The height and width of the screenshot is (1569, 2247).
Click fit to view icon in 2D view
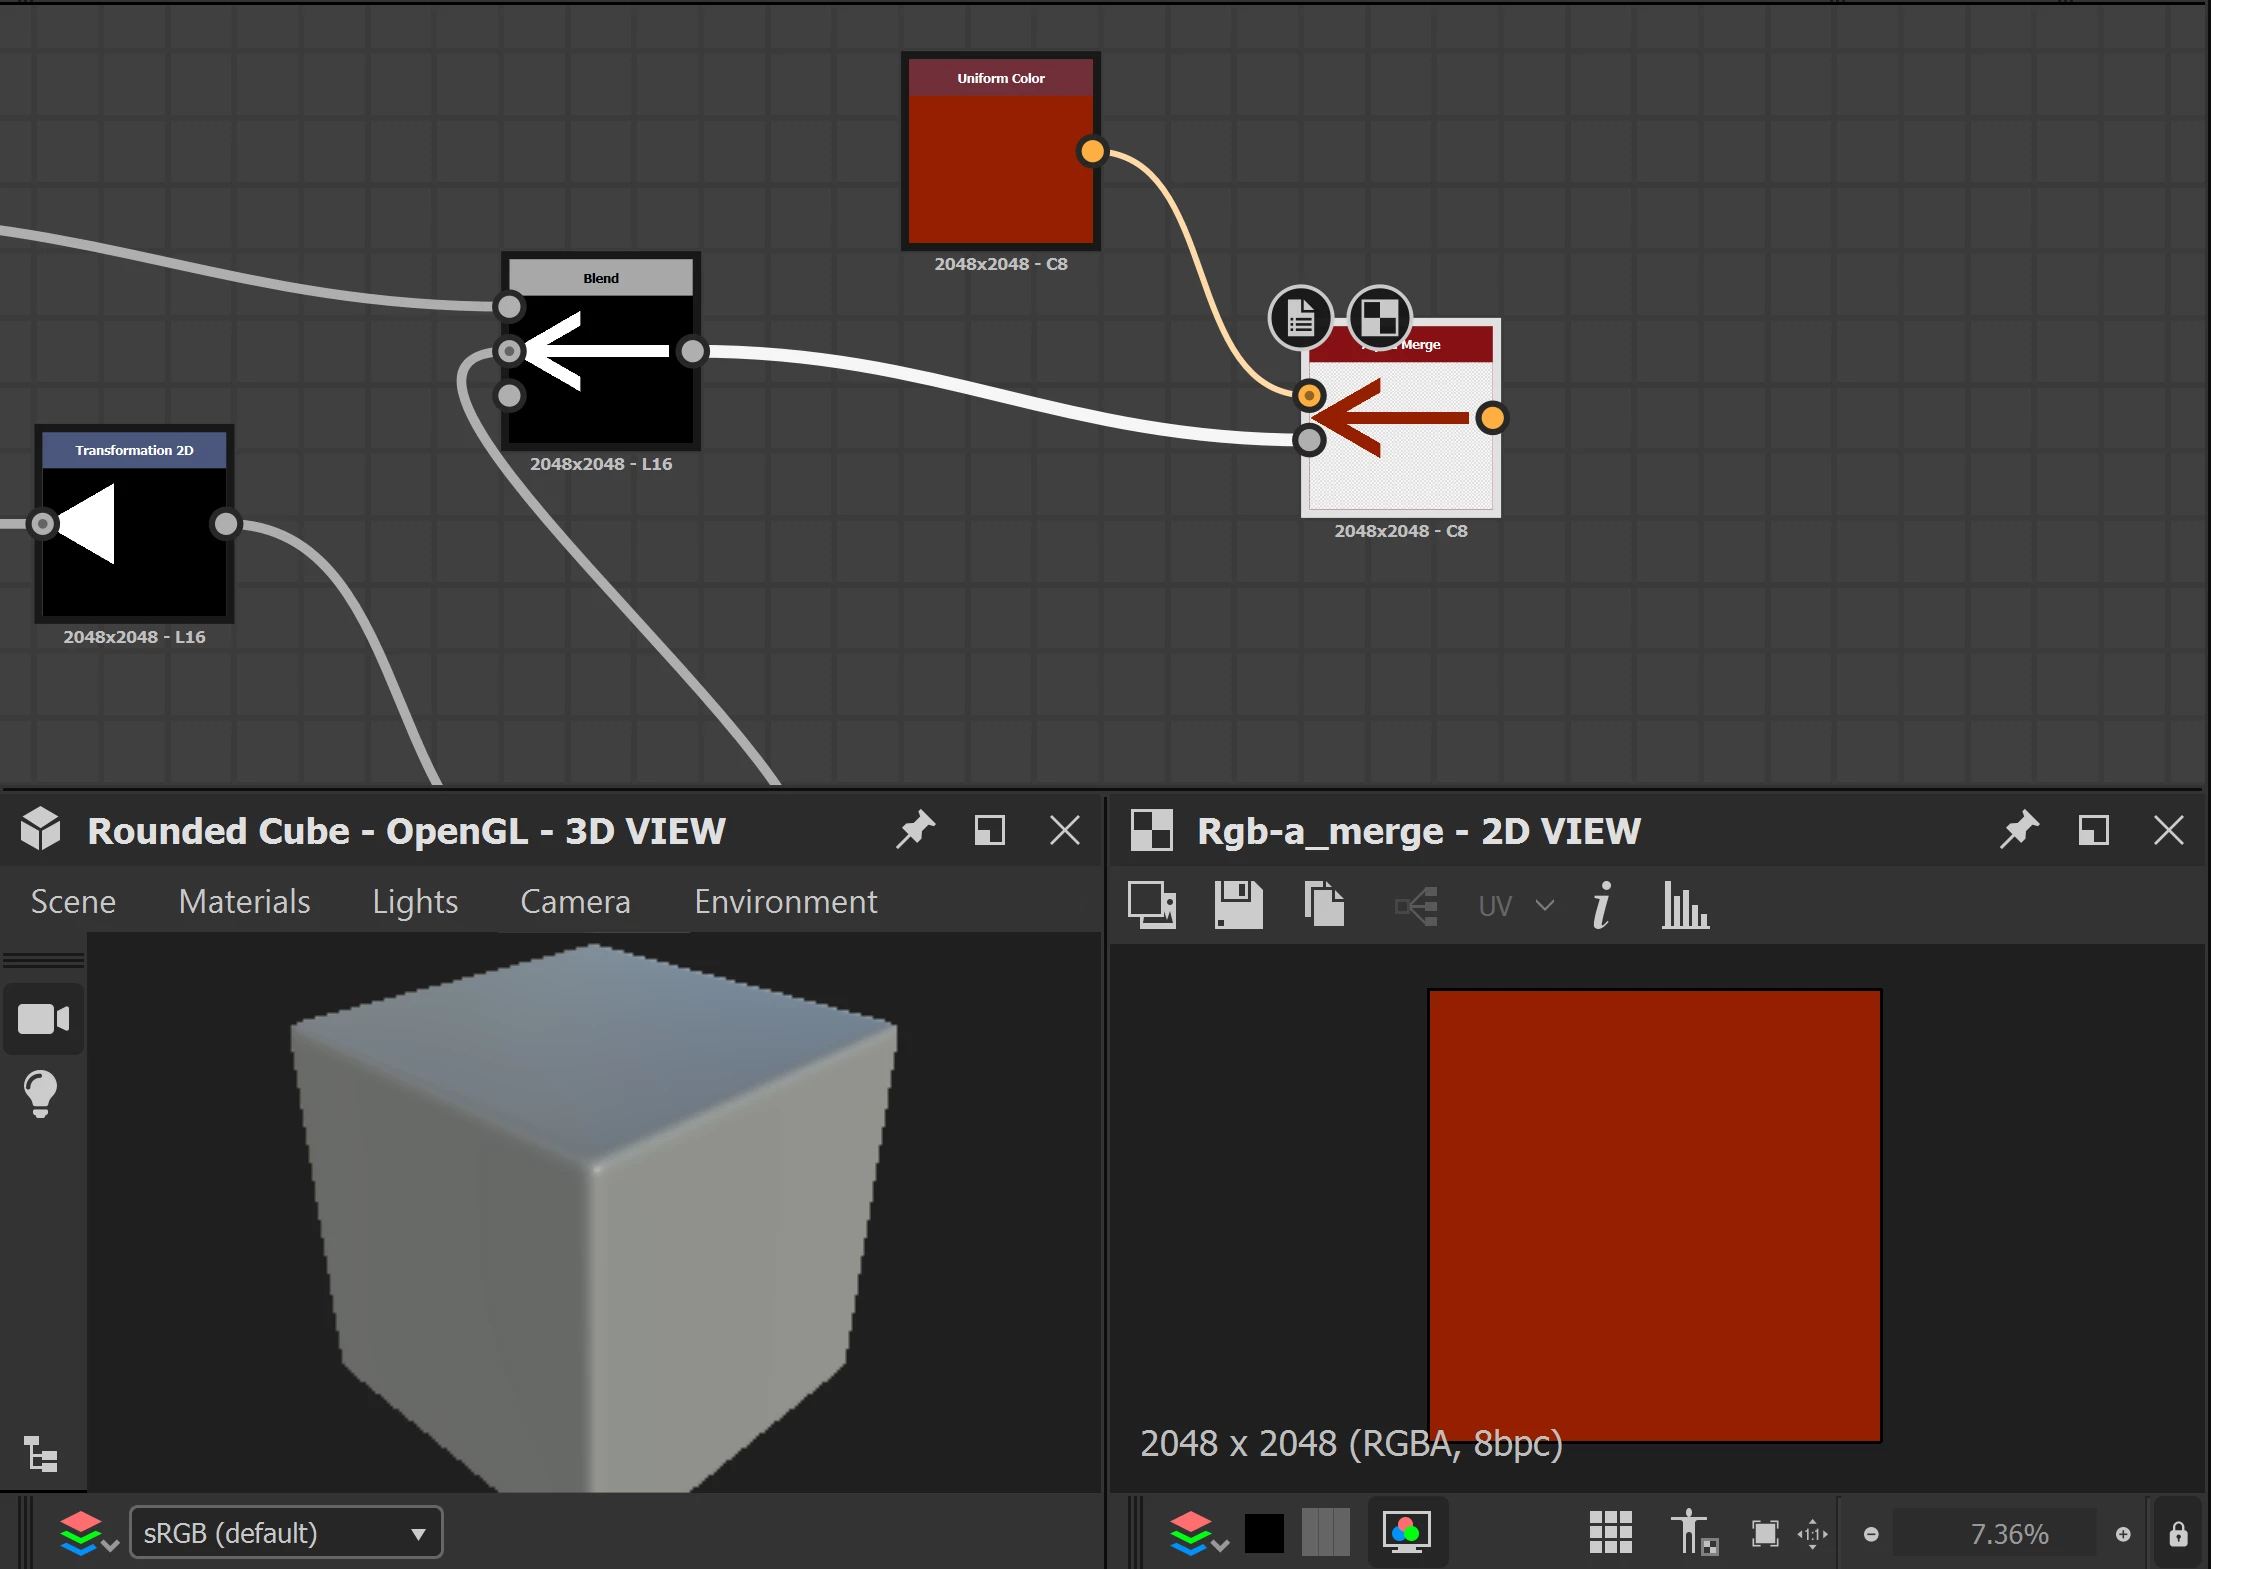(1765, 1533)
